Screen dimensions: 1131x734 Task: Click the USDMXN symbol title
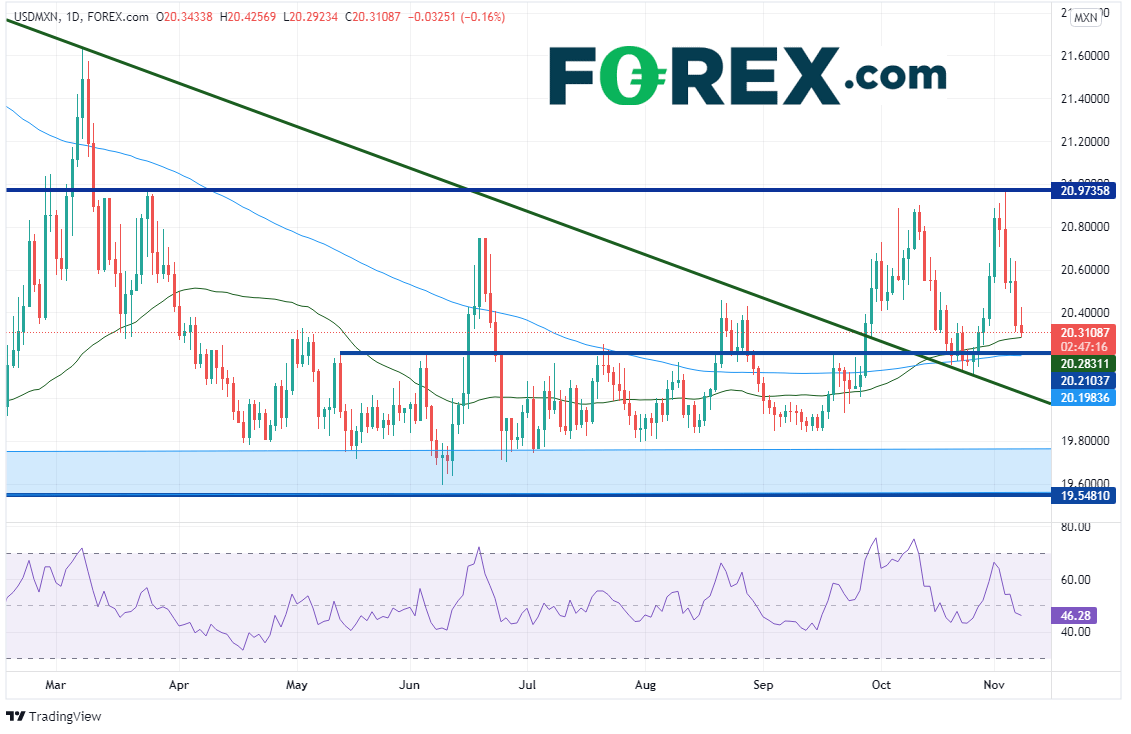(x=36, y=17)
